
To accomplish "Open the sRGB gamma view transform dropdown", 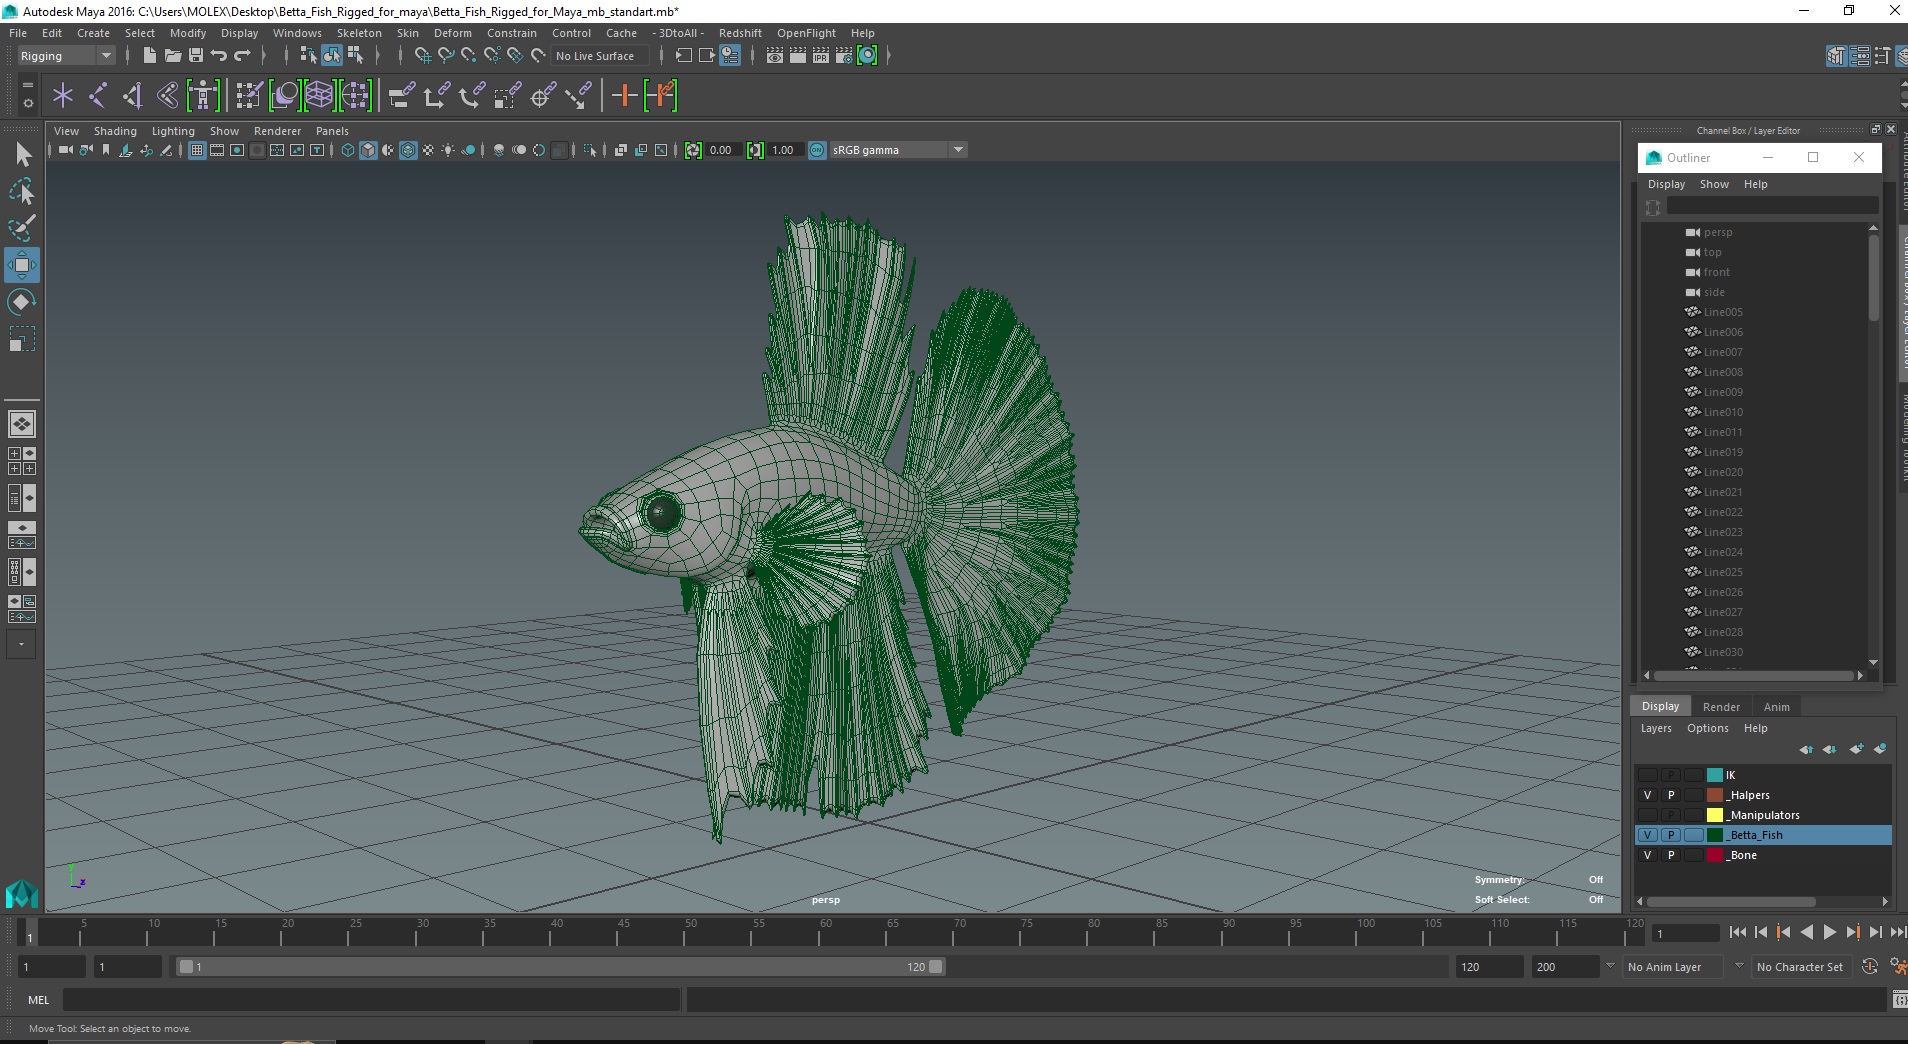I will (899, 150).
